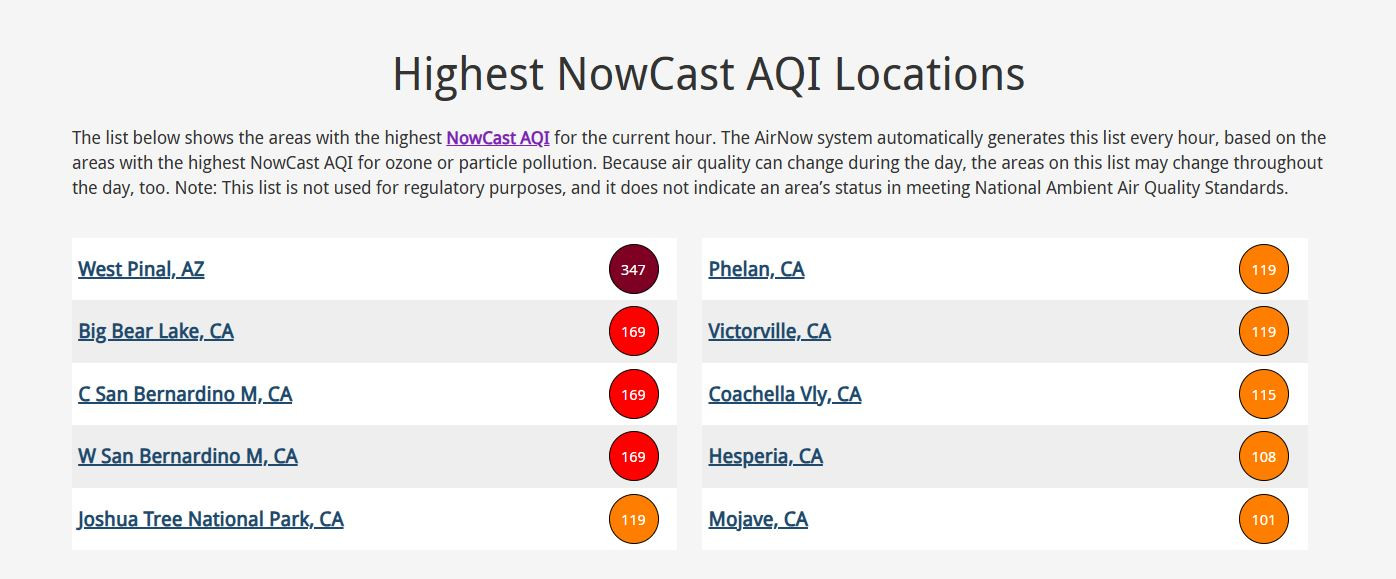Open W San Bernardino M, CA link

coord(188,456)
